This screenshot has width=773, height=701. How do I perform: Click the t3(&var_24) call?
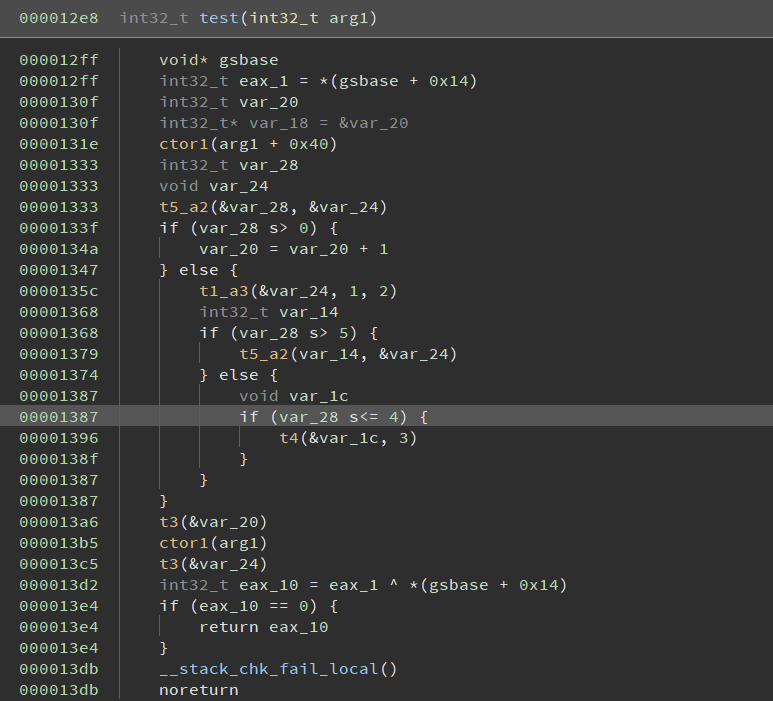[x=213, y=564]
